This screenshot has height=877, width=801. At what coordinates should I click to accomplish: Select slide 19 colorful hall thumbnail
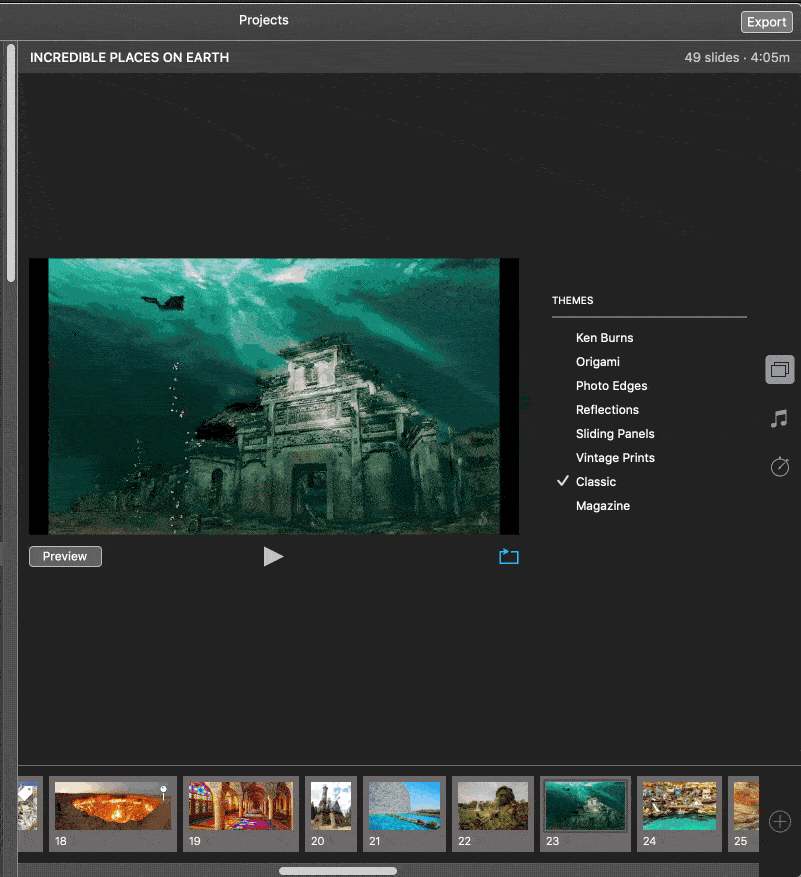click(240, 806)
